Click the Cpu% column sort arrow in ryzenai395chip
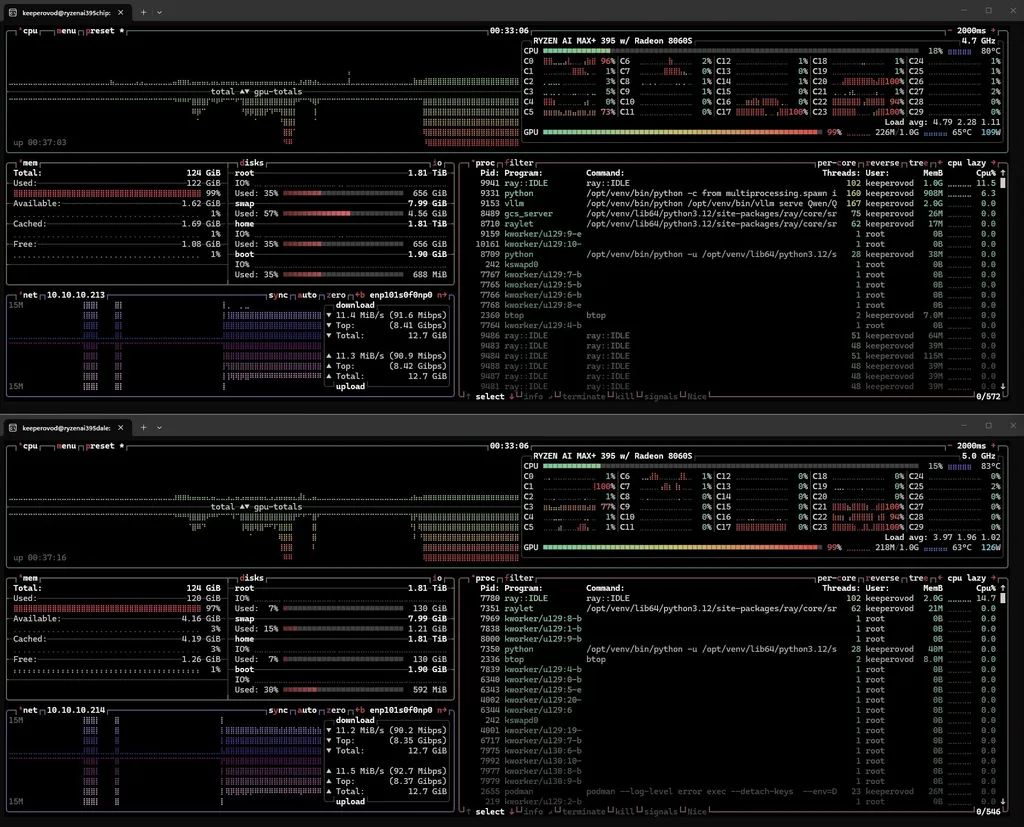The image size is (1024, 827). pyautogui.click(x=1003, y=173)
